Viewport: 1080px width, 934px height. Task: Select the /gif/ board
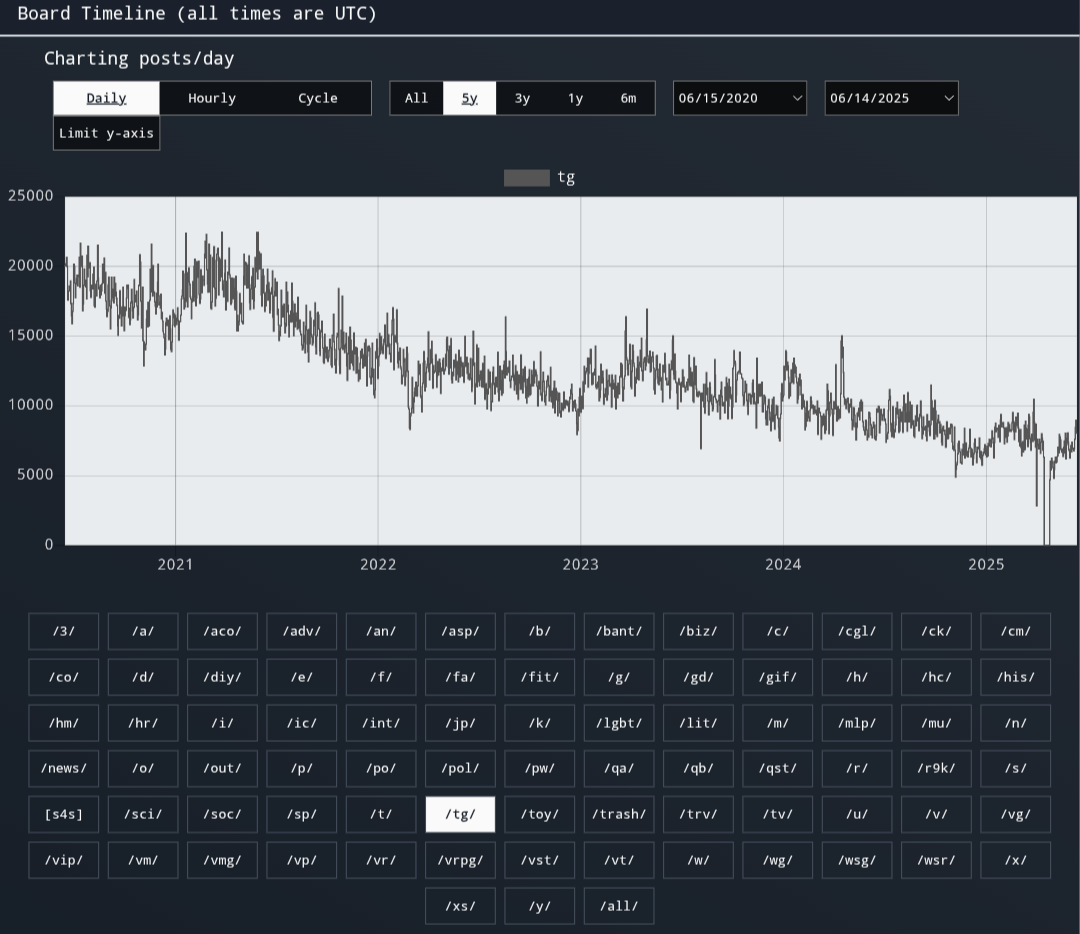(x=778, y=677)
